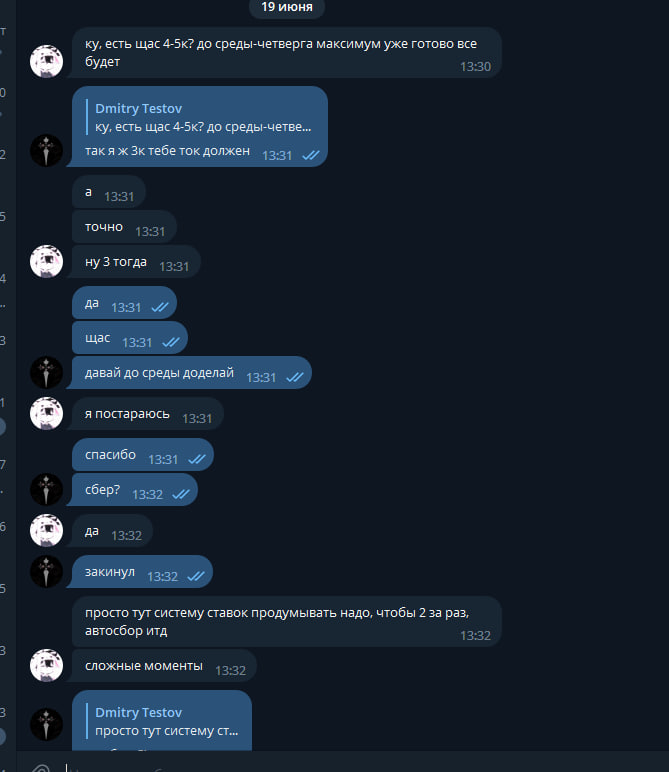
Task: Click the avatar next to "сложные моменты"
Action: (47, 665)
